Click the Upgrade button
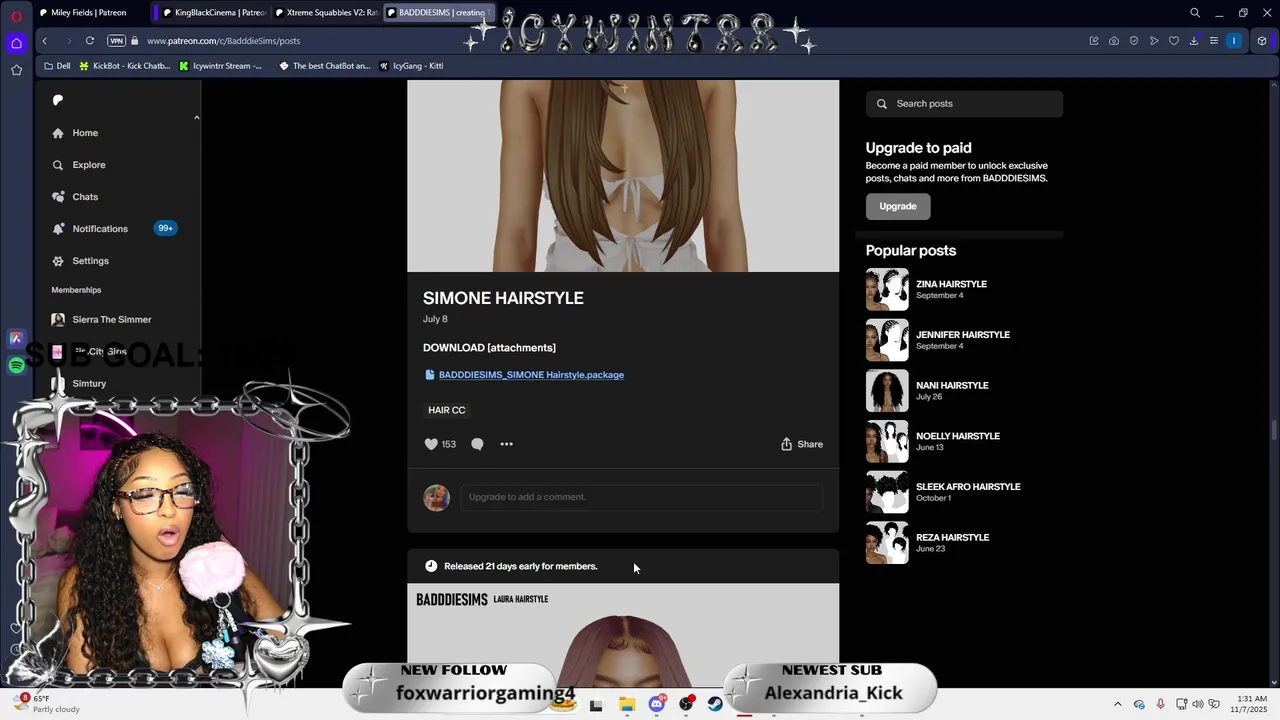Viewport: 1280px width, 720px height. coord(898,206)
